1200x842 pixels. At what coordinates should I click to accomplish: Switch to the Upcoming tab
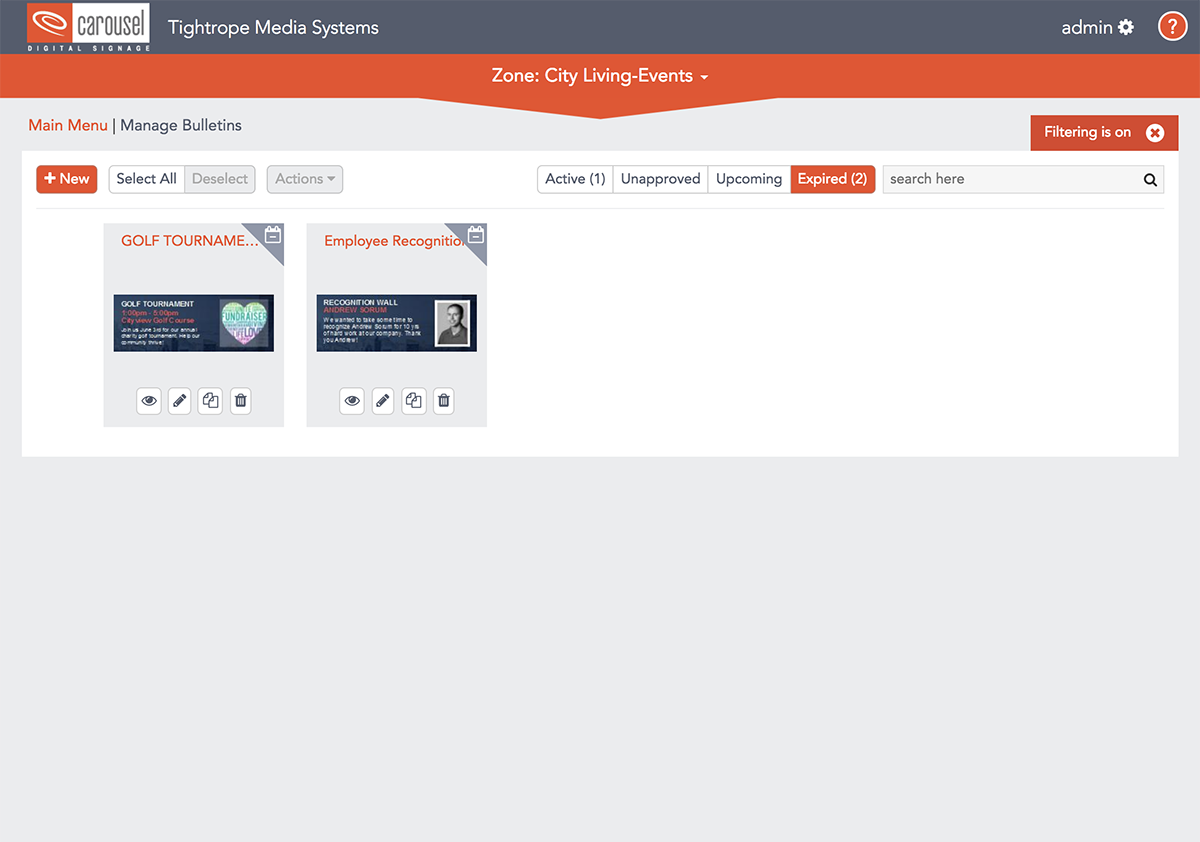tap(749, 179)
